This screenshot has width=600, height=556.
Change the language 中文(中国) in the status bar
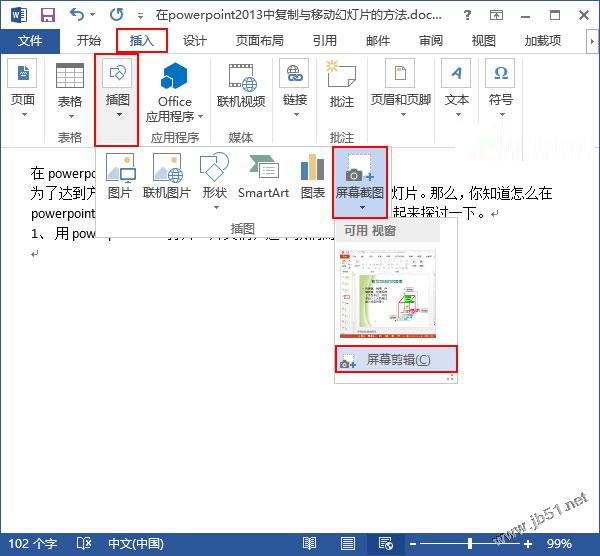pos(136,544)
